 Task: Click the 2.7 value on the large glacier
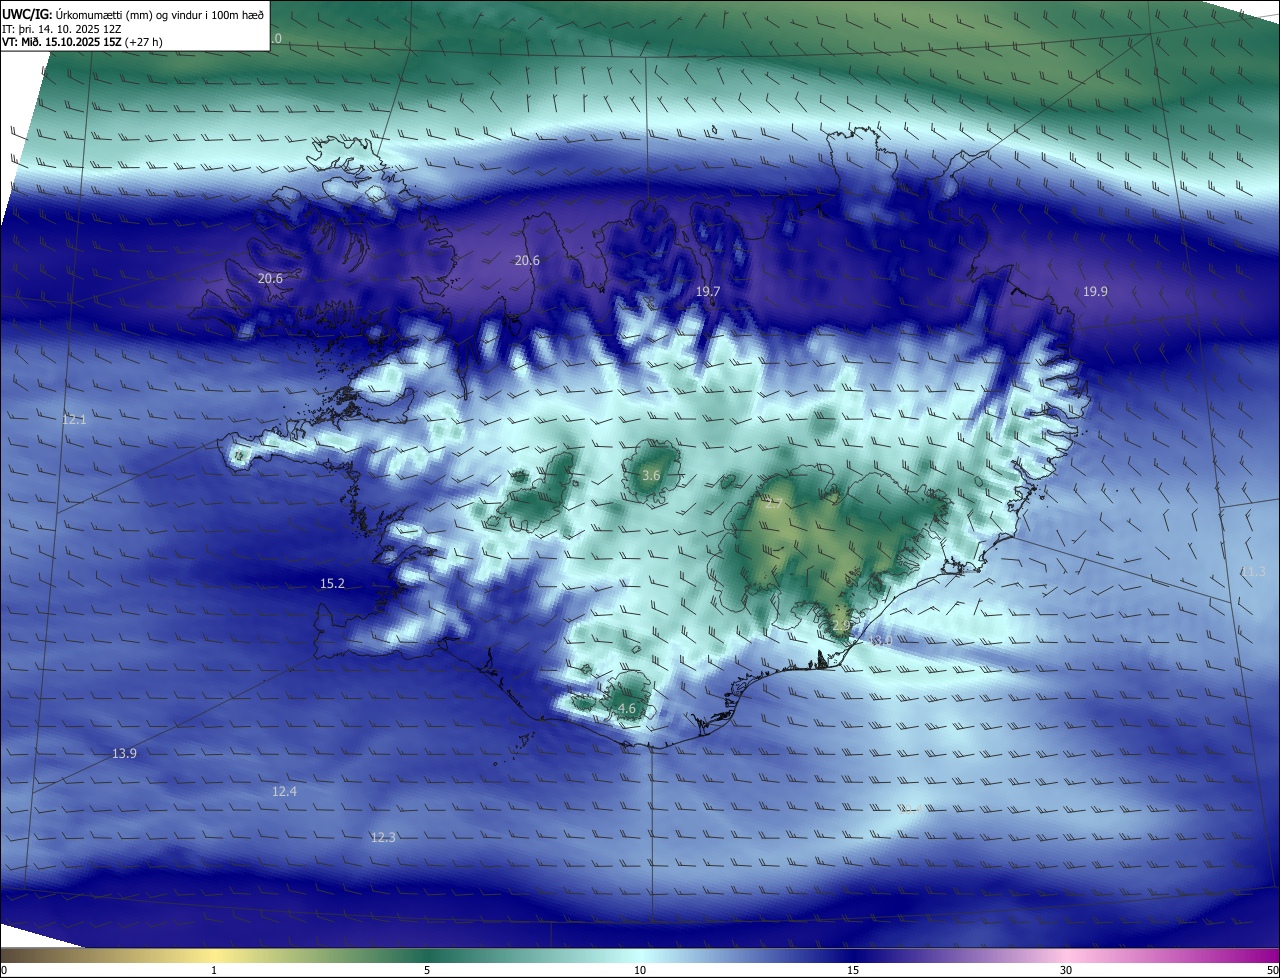[773, 504]
